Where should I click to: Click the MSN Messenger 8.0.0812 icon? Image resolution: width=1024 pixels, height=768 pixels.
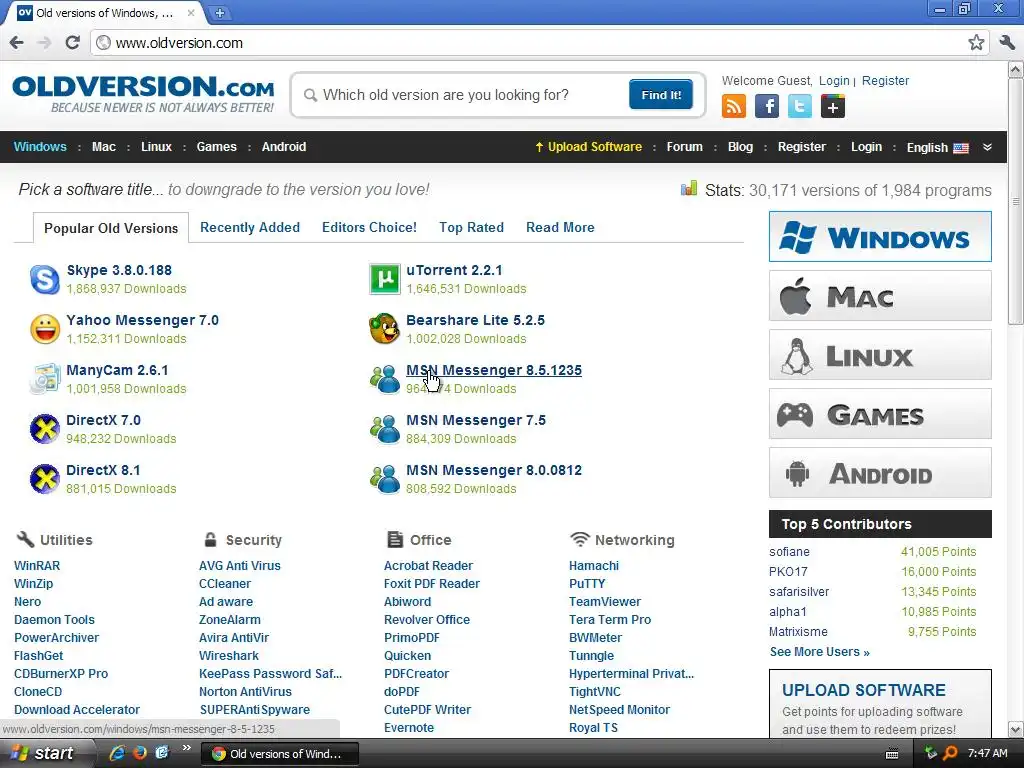point(385,479)
